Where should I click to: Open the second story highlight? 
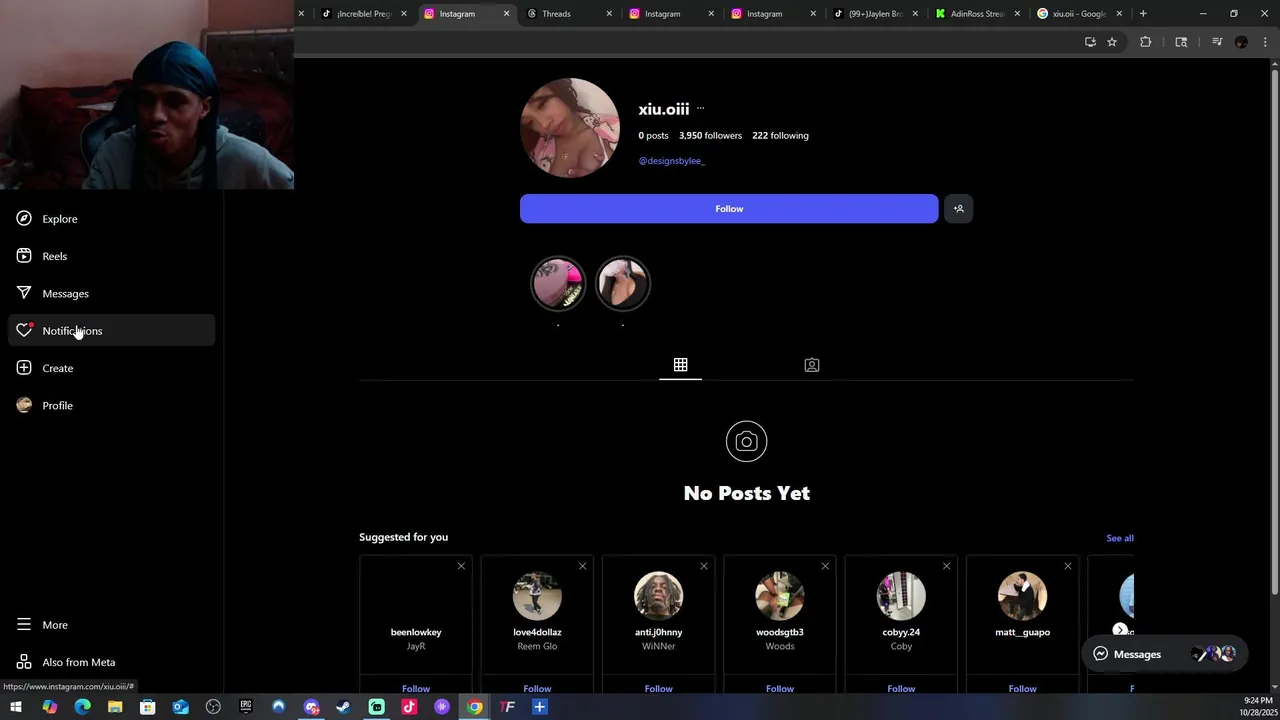[x=623, y=284]
